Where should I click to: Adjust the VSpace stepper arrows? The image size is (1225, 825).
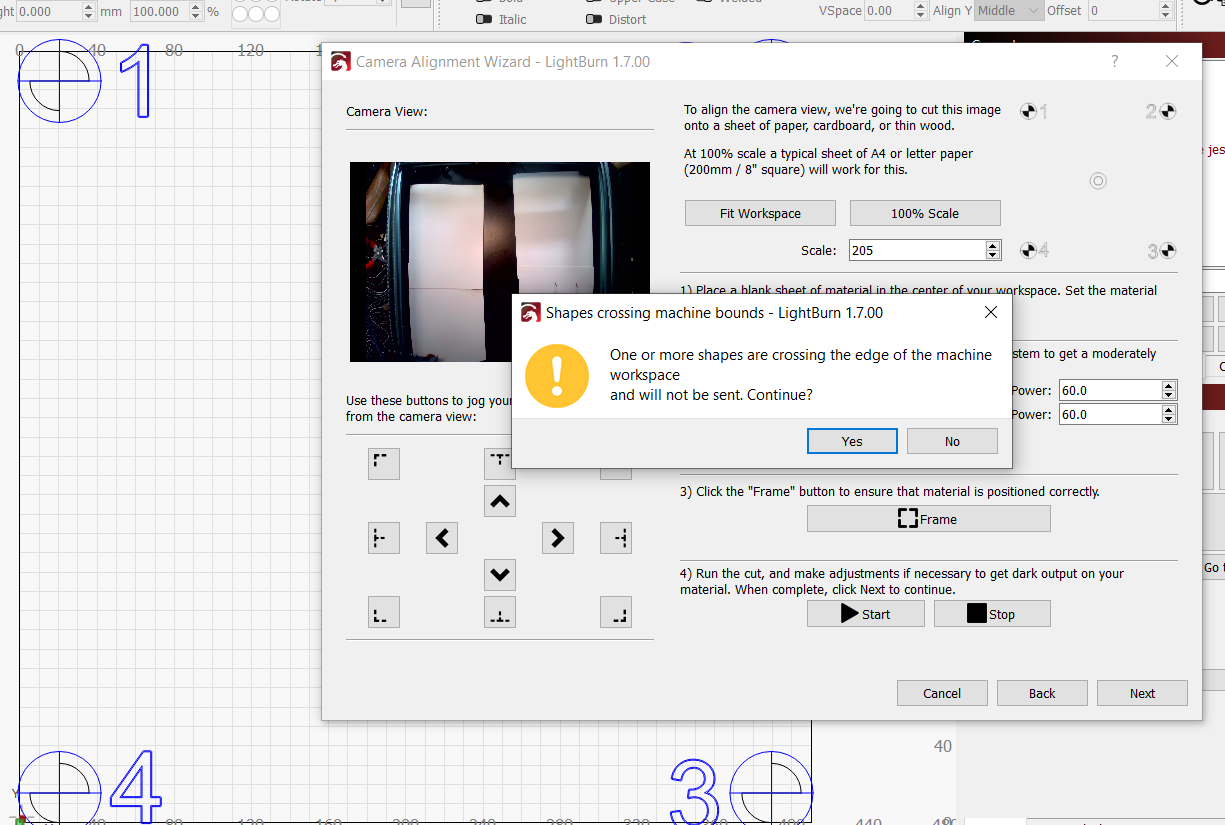tap(920, 10)
